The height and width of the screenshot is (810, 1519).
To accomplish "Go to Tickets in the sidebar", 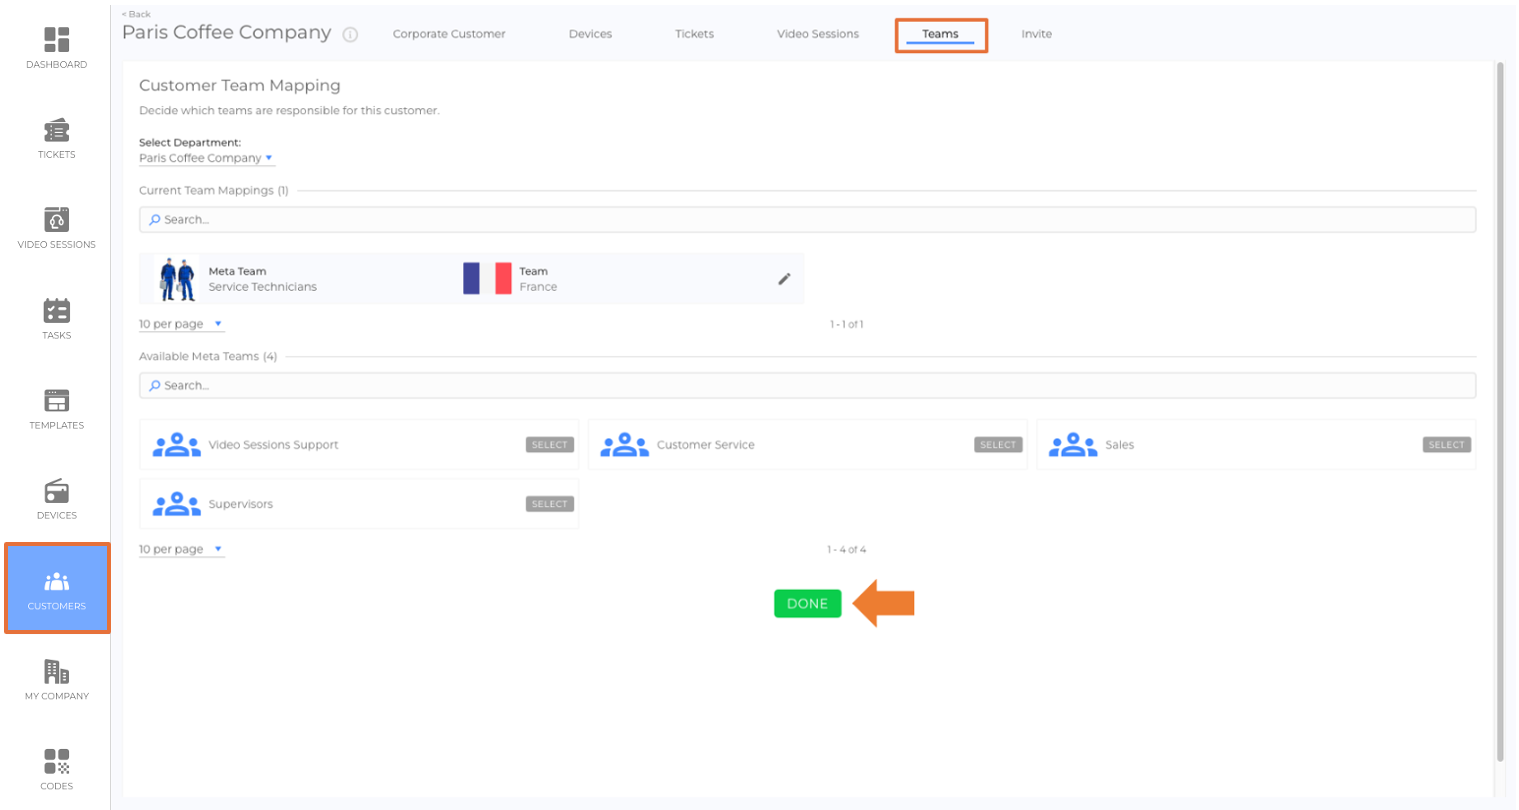I will point(57,138).
